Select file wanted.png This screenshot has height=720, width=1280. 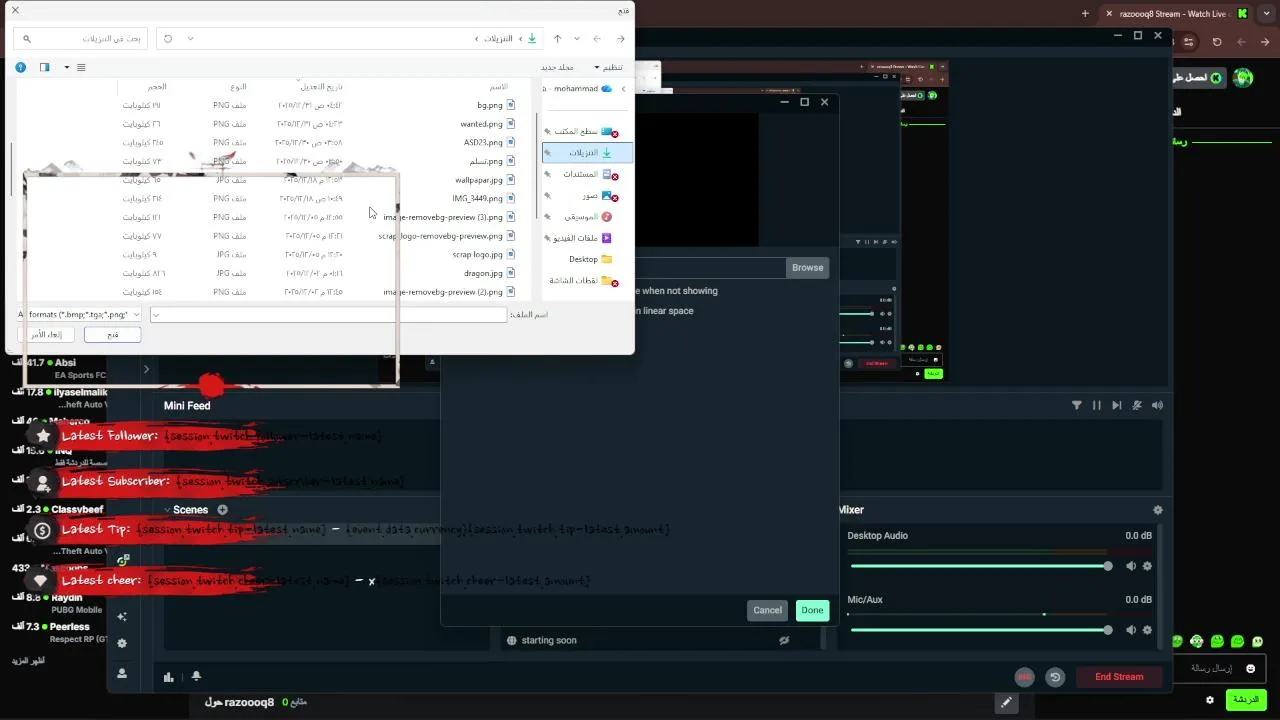[x=488, y=124]
